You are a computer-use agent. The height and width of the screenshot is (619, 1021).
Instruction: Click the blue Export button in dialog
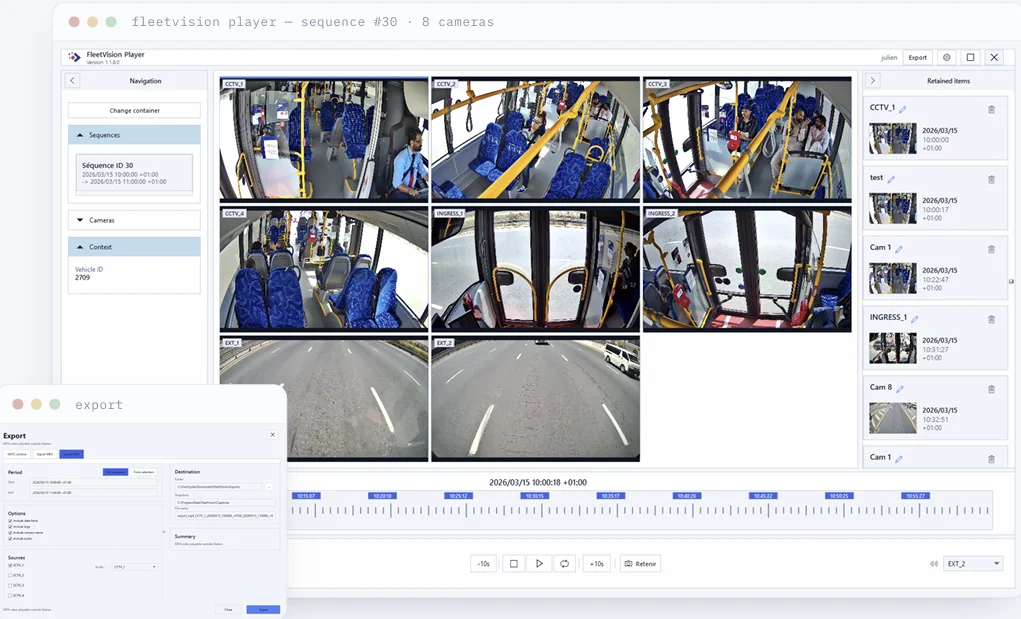point(263,609)
